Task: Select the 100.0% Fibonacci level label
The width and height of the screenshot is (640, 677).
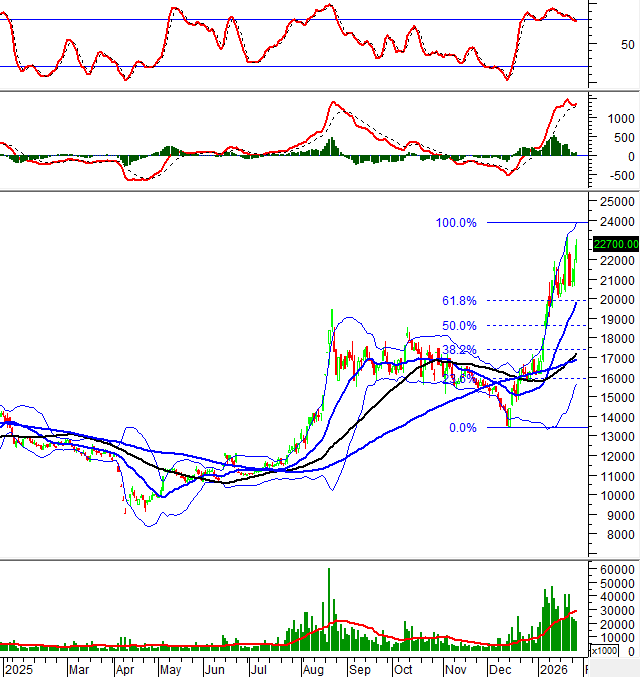Action: (x=456, y=223)
